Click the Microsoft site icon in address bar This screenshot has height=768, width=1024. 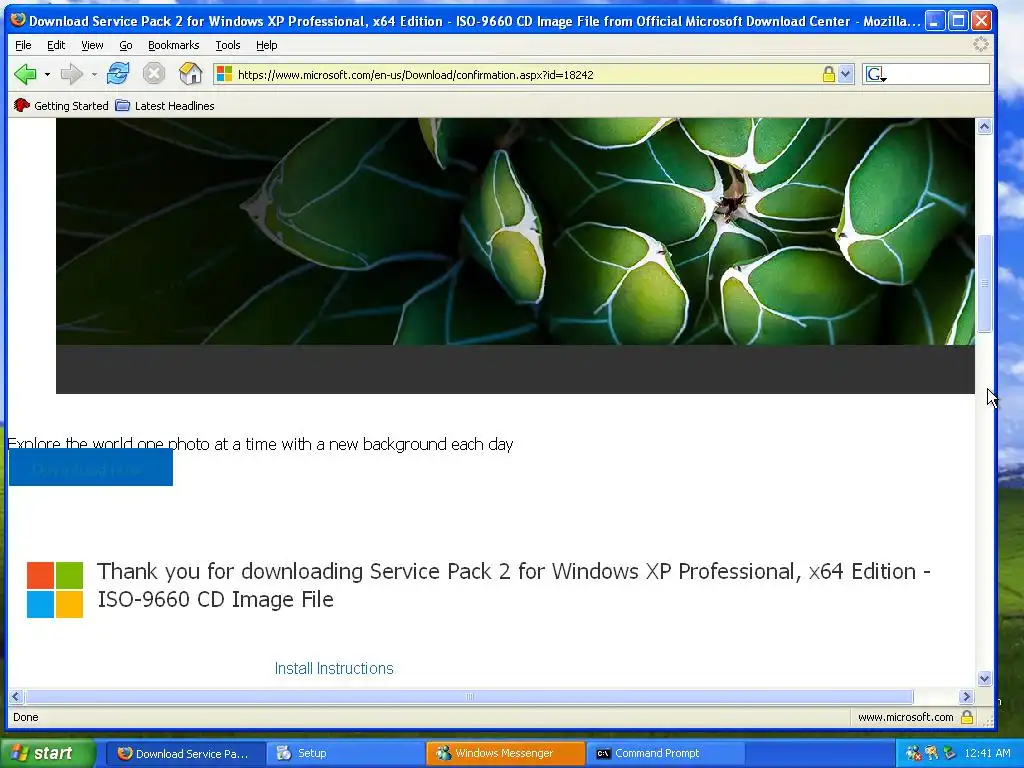coord(225,74)
